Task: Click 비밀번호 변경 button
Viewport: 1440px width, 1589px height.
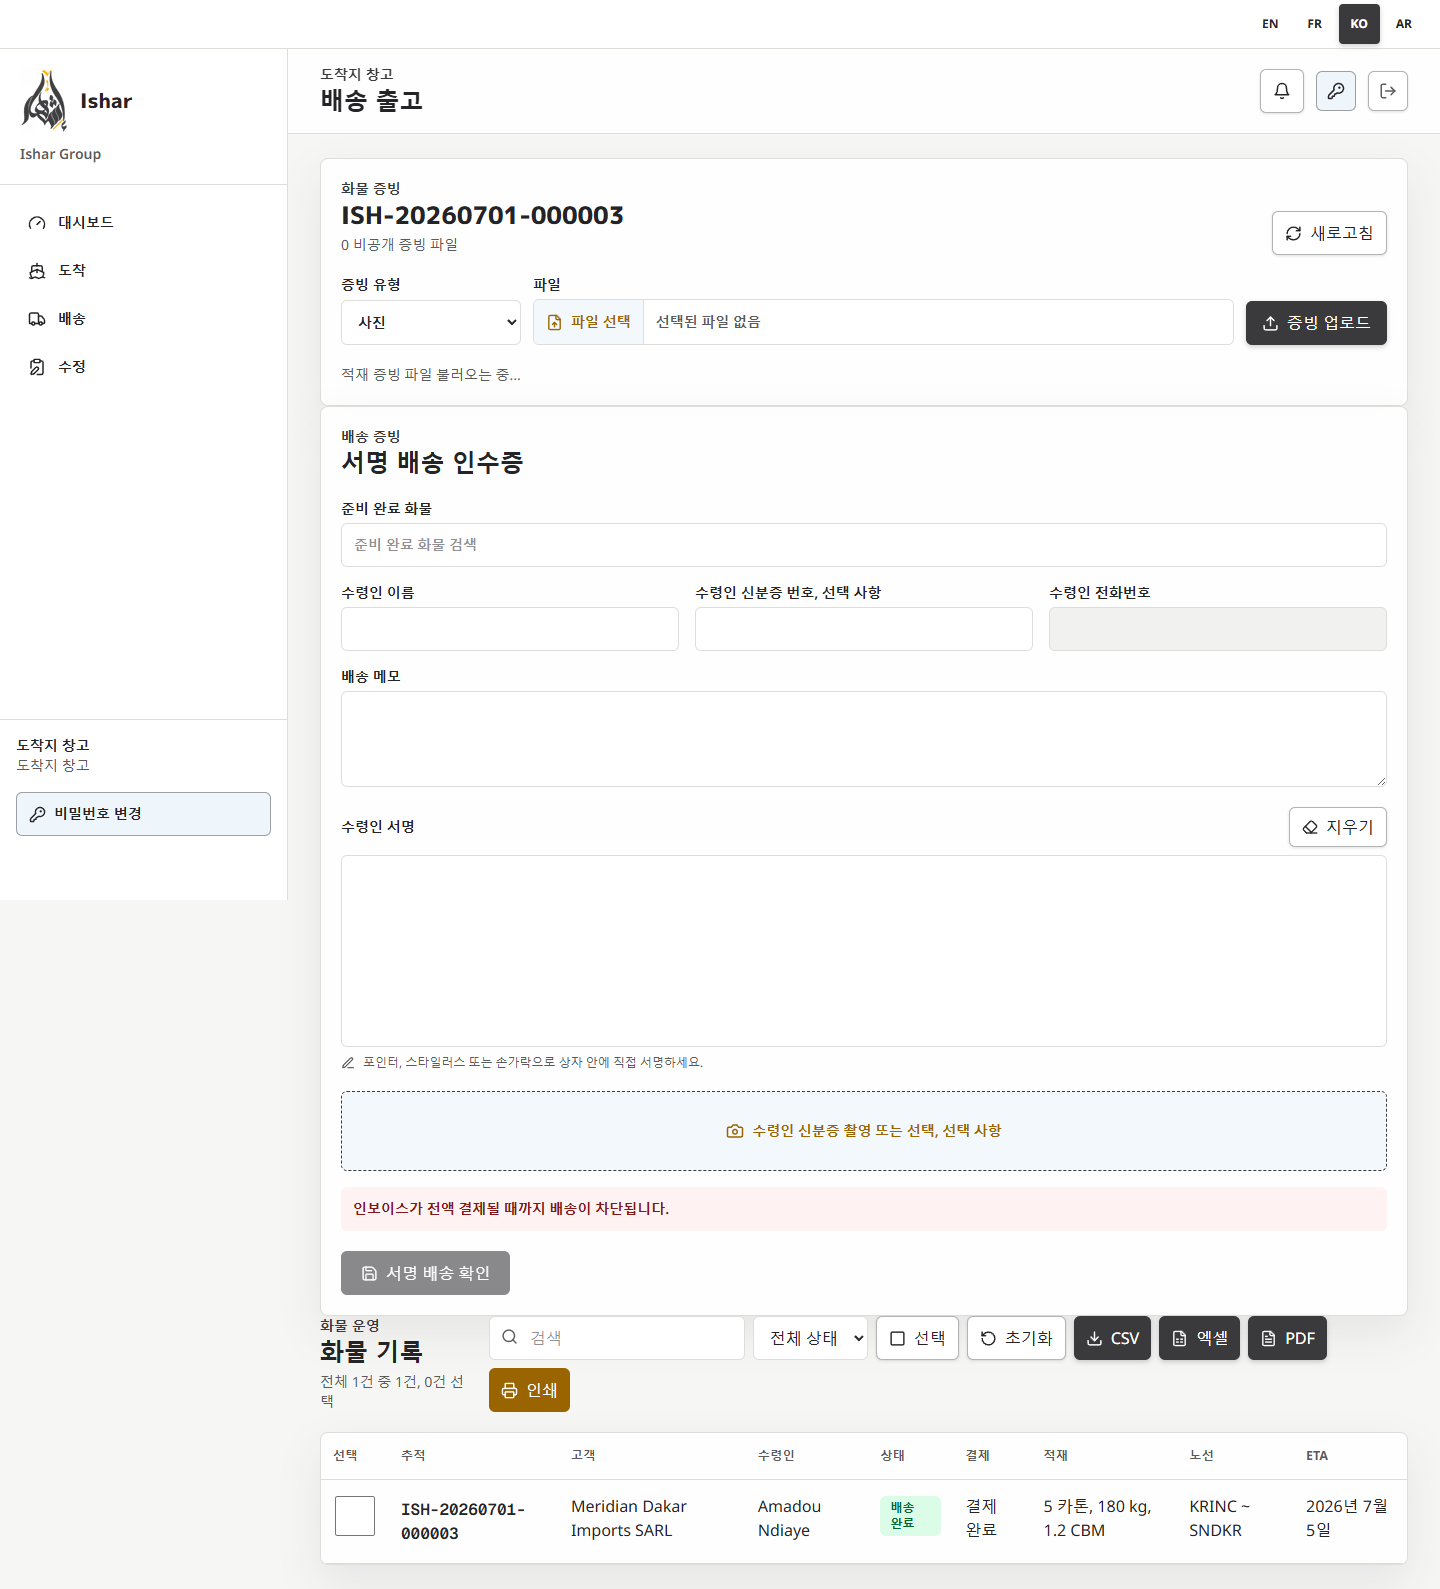Action: [143, 814]
